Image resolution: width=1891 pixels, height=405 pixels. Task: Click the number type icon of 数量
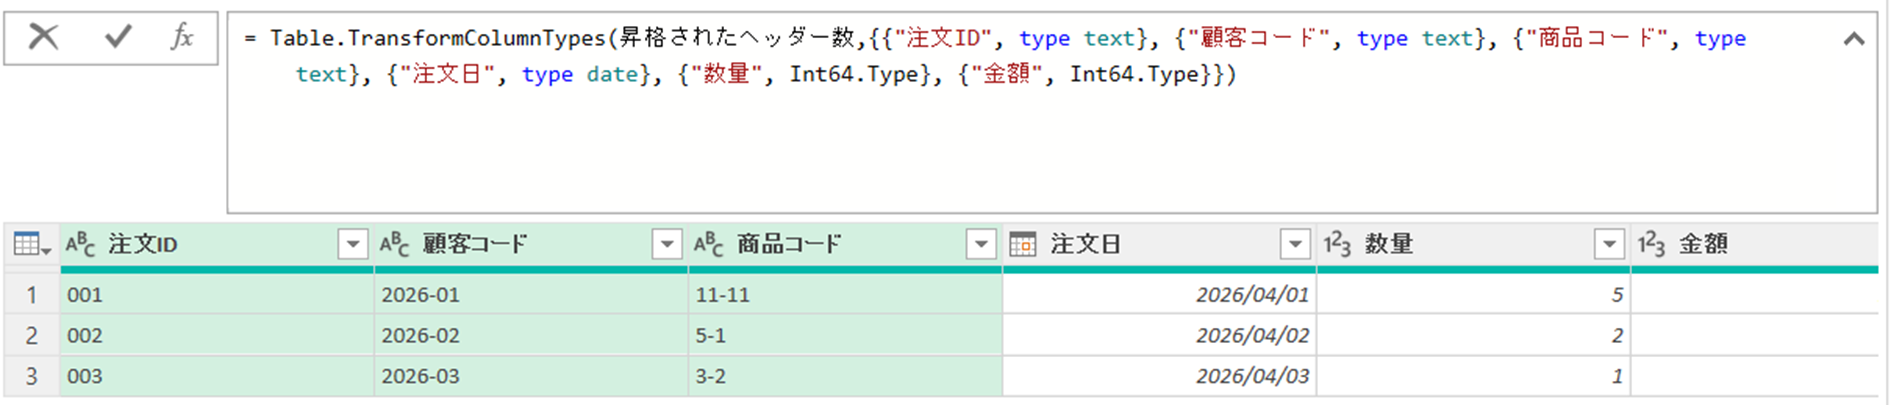click(x=1337, y=244)
